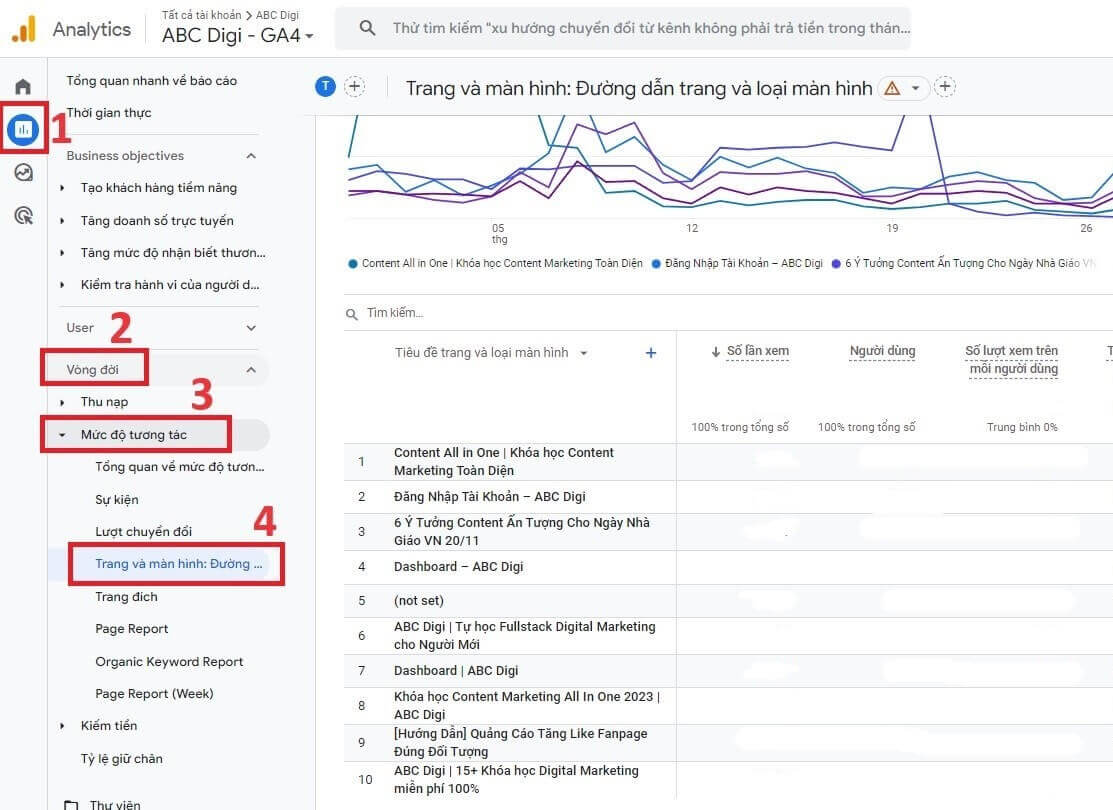Image resolution: width=1113 pixels, height=810 pixels.
Task: Click ABC Digi breadcrumb link
Action: [x=278, y=15]
